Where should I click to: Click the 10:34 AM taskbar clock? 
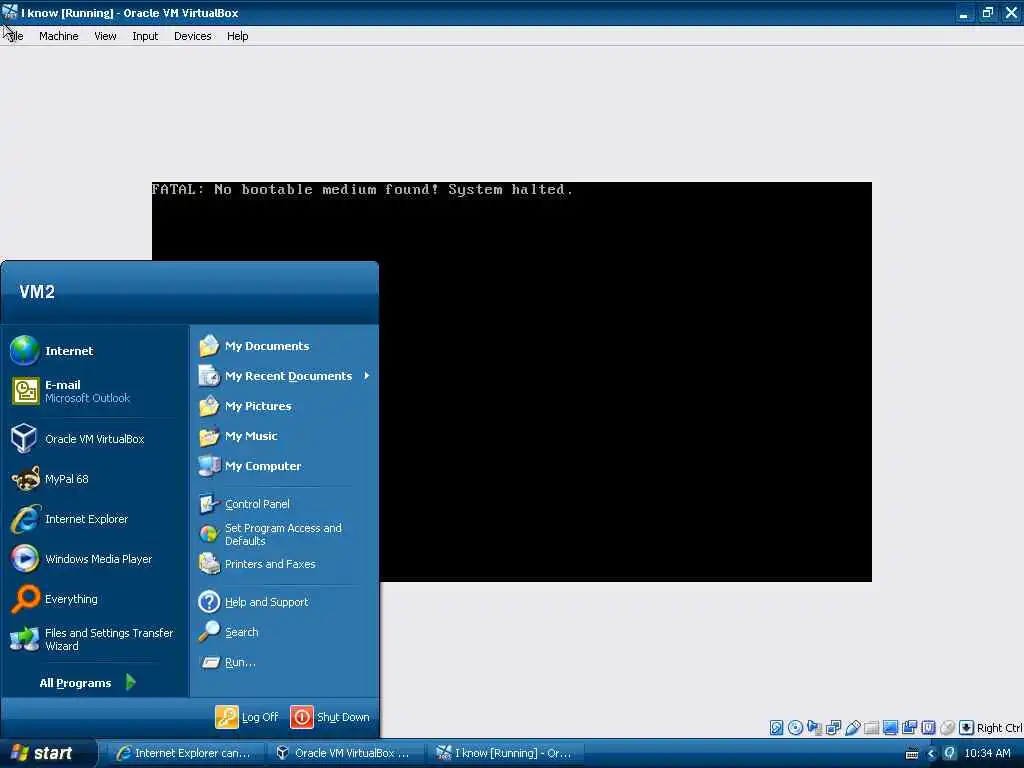pyautogui.click(x=987, y=753)
